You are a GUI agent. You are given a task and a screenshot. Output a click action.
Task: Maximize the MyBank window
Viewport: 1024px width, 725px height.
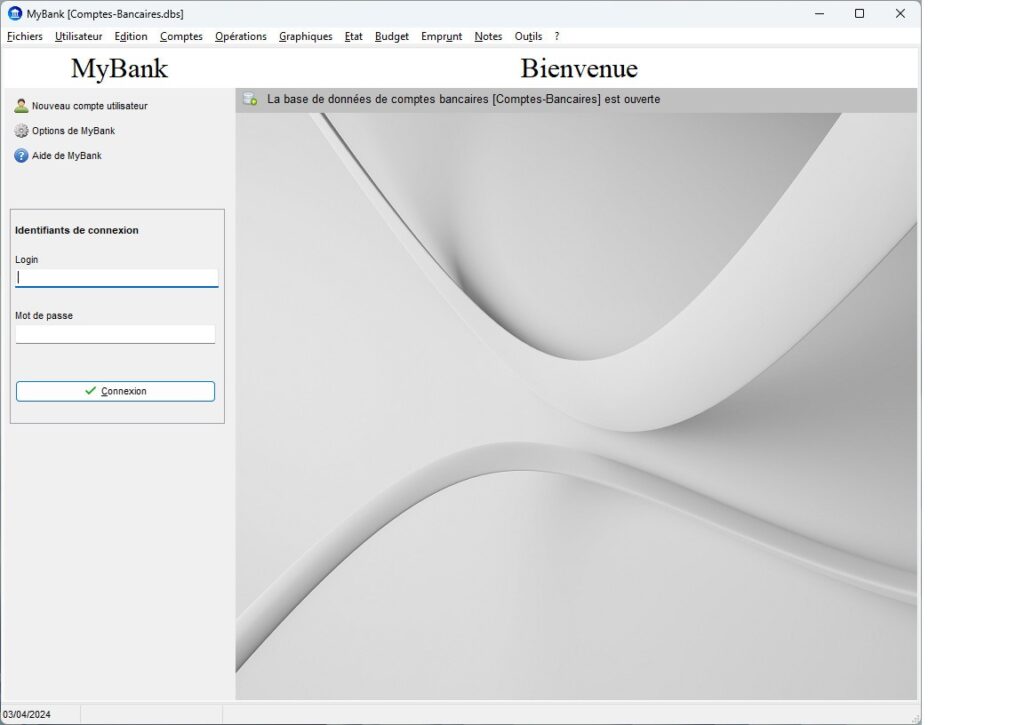coord(859,14)
